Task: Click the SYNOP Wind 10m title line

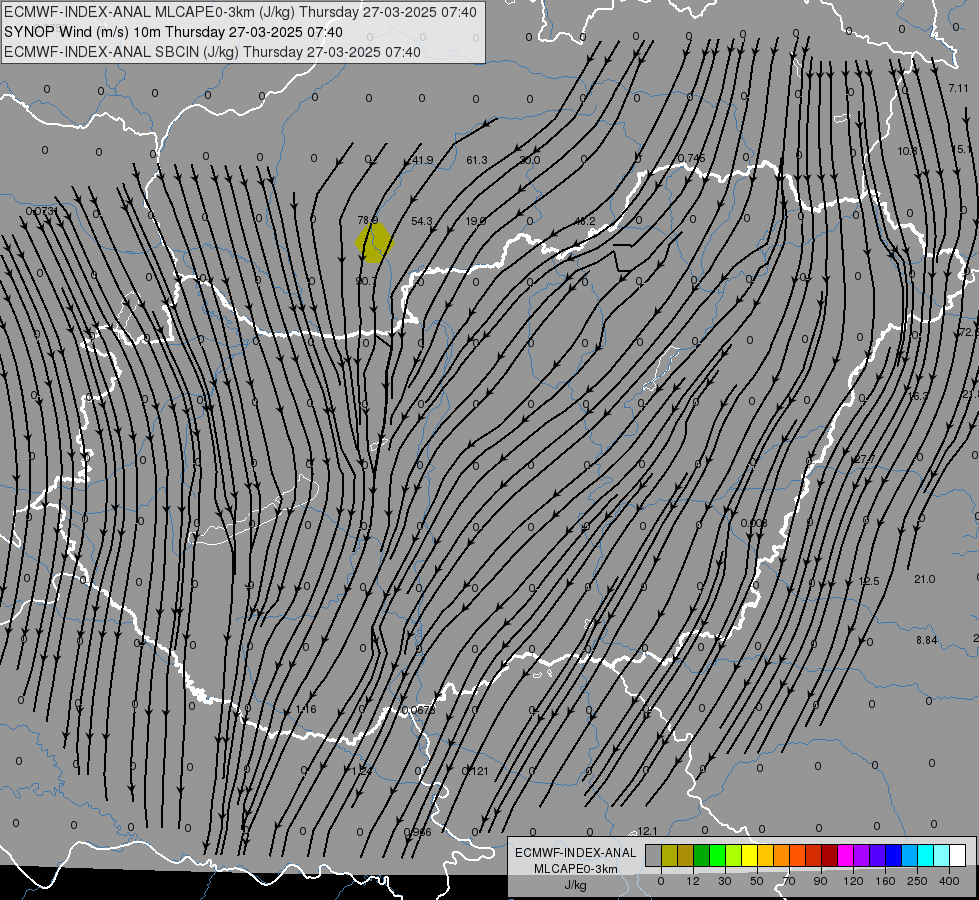Action: click(173, 32)
